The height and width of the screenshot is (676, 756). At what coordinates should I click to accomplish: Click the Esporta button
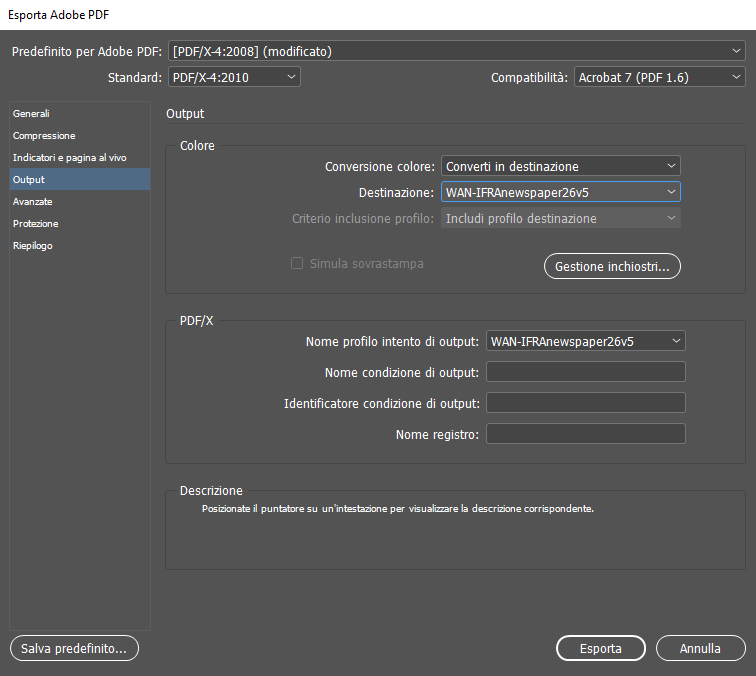pos(601,649)
